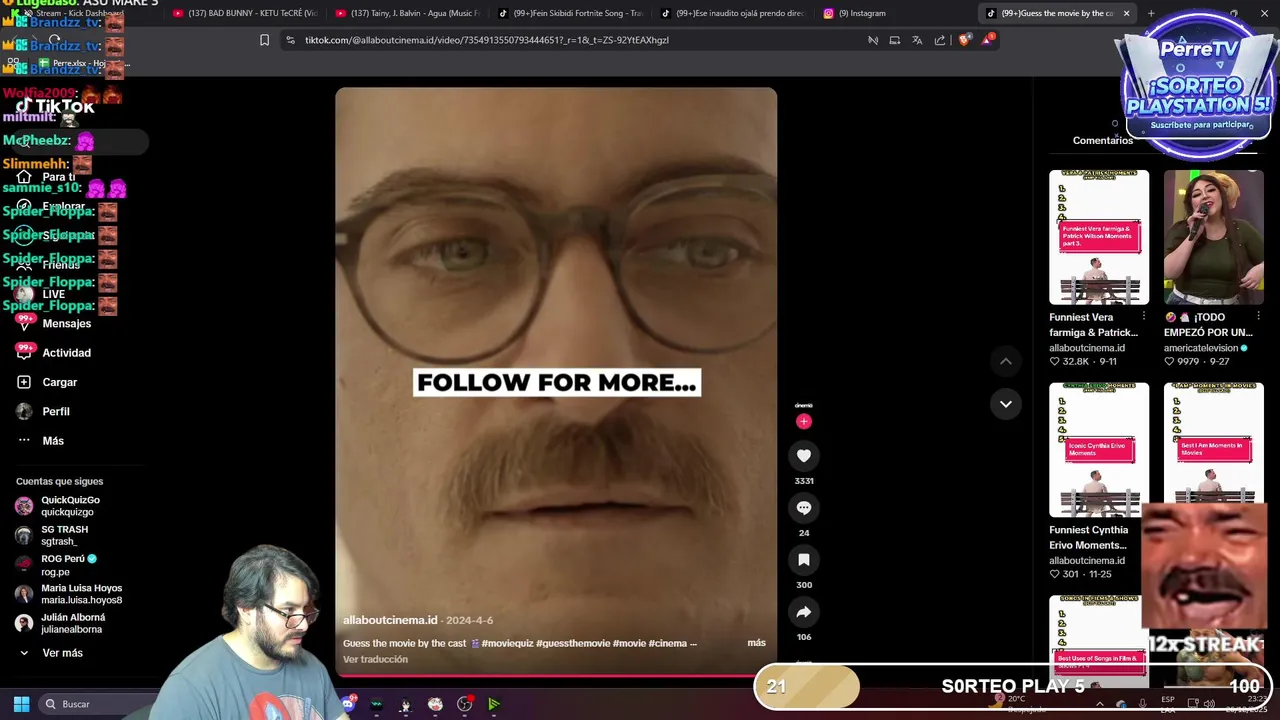
Task: Open Funniest Vera Farmiga video thumbnail
Action: (1099, 237)
